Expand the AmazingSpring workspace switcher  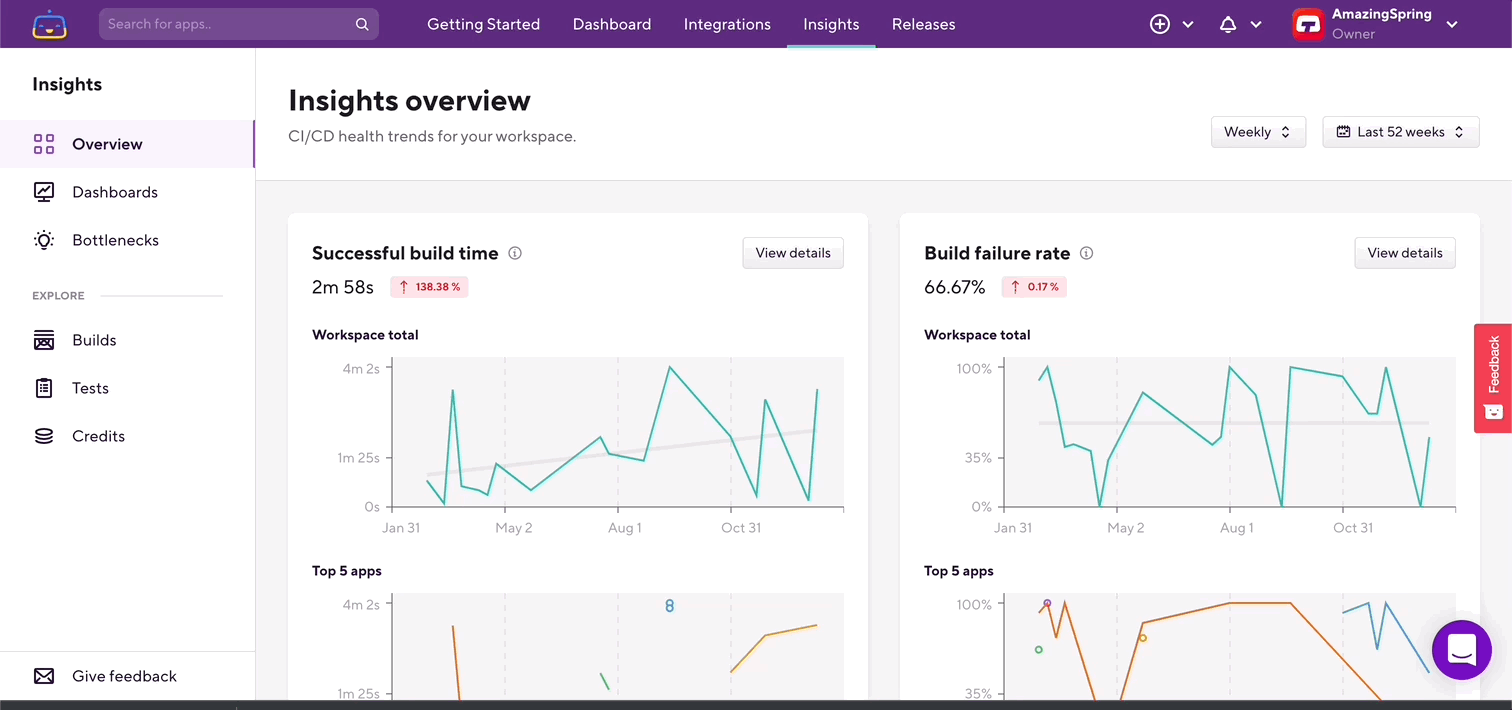[1451, 23]
